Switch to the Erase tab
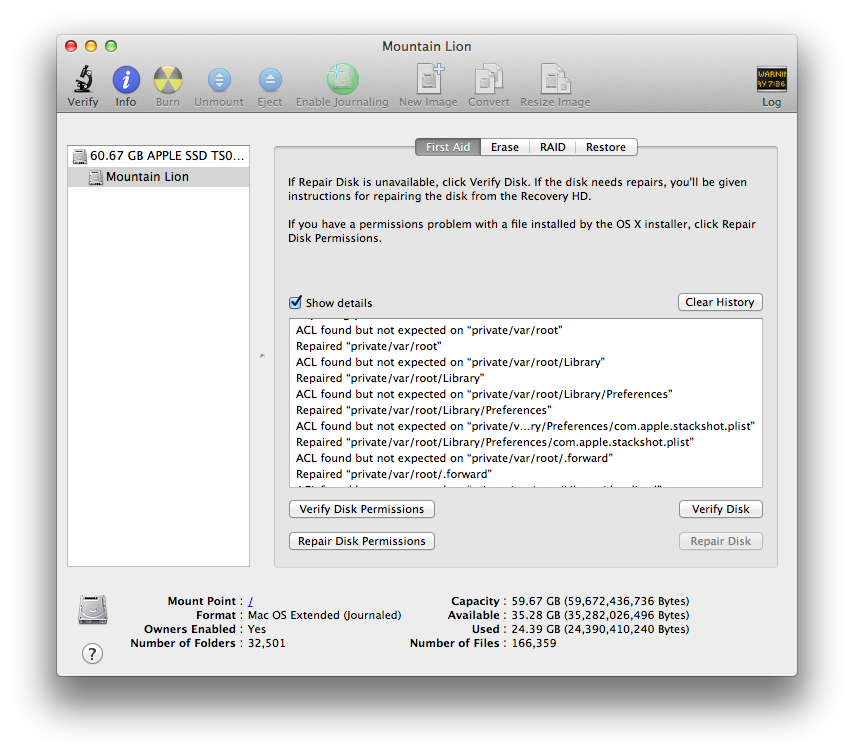This screenshot has height=755, width=854. click(505, 147)
